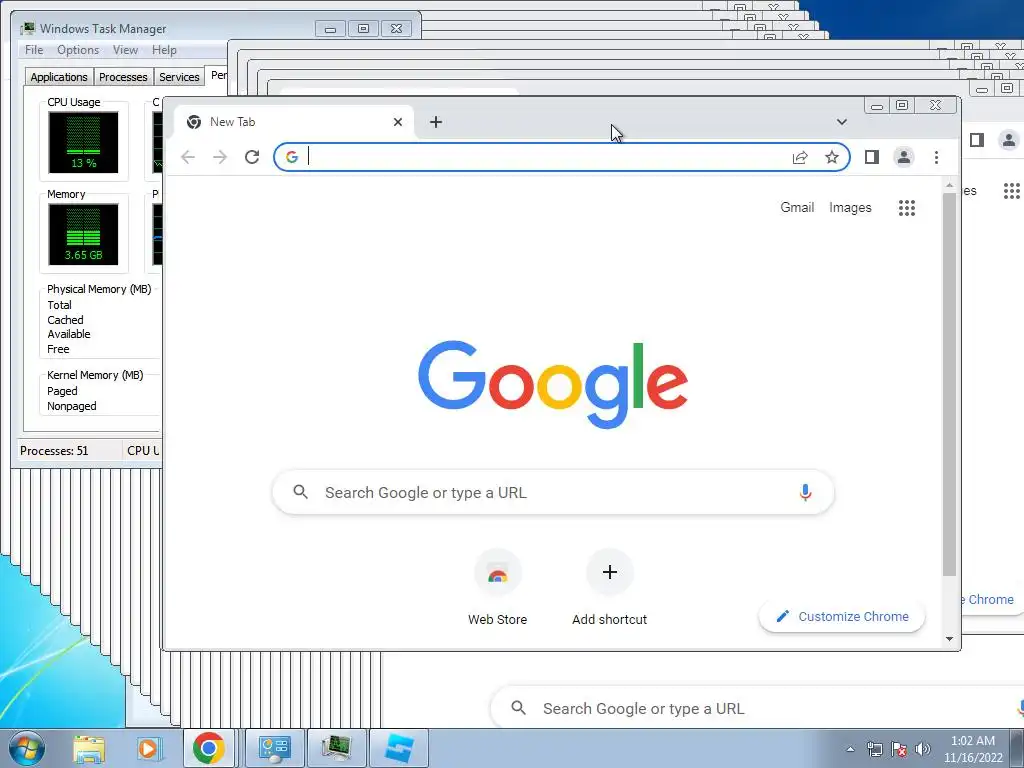Screen dimensions: 1024x768
Task: Open the Control Panel taskbar icon
Action: 274,748
